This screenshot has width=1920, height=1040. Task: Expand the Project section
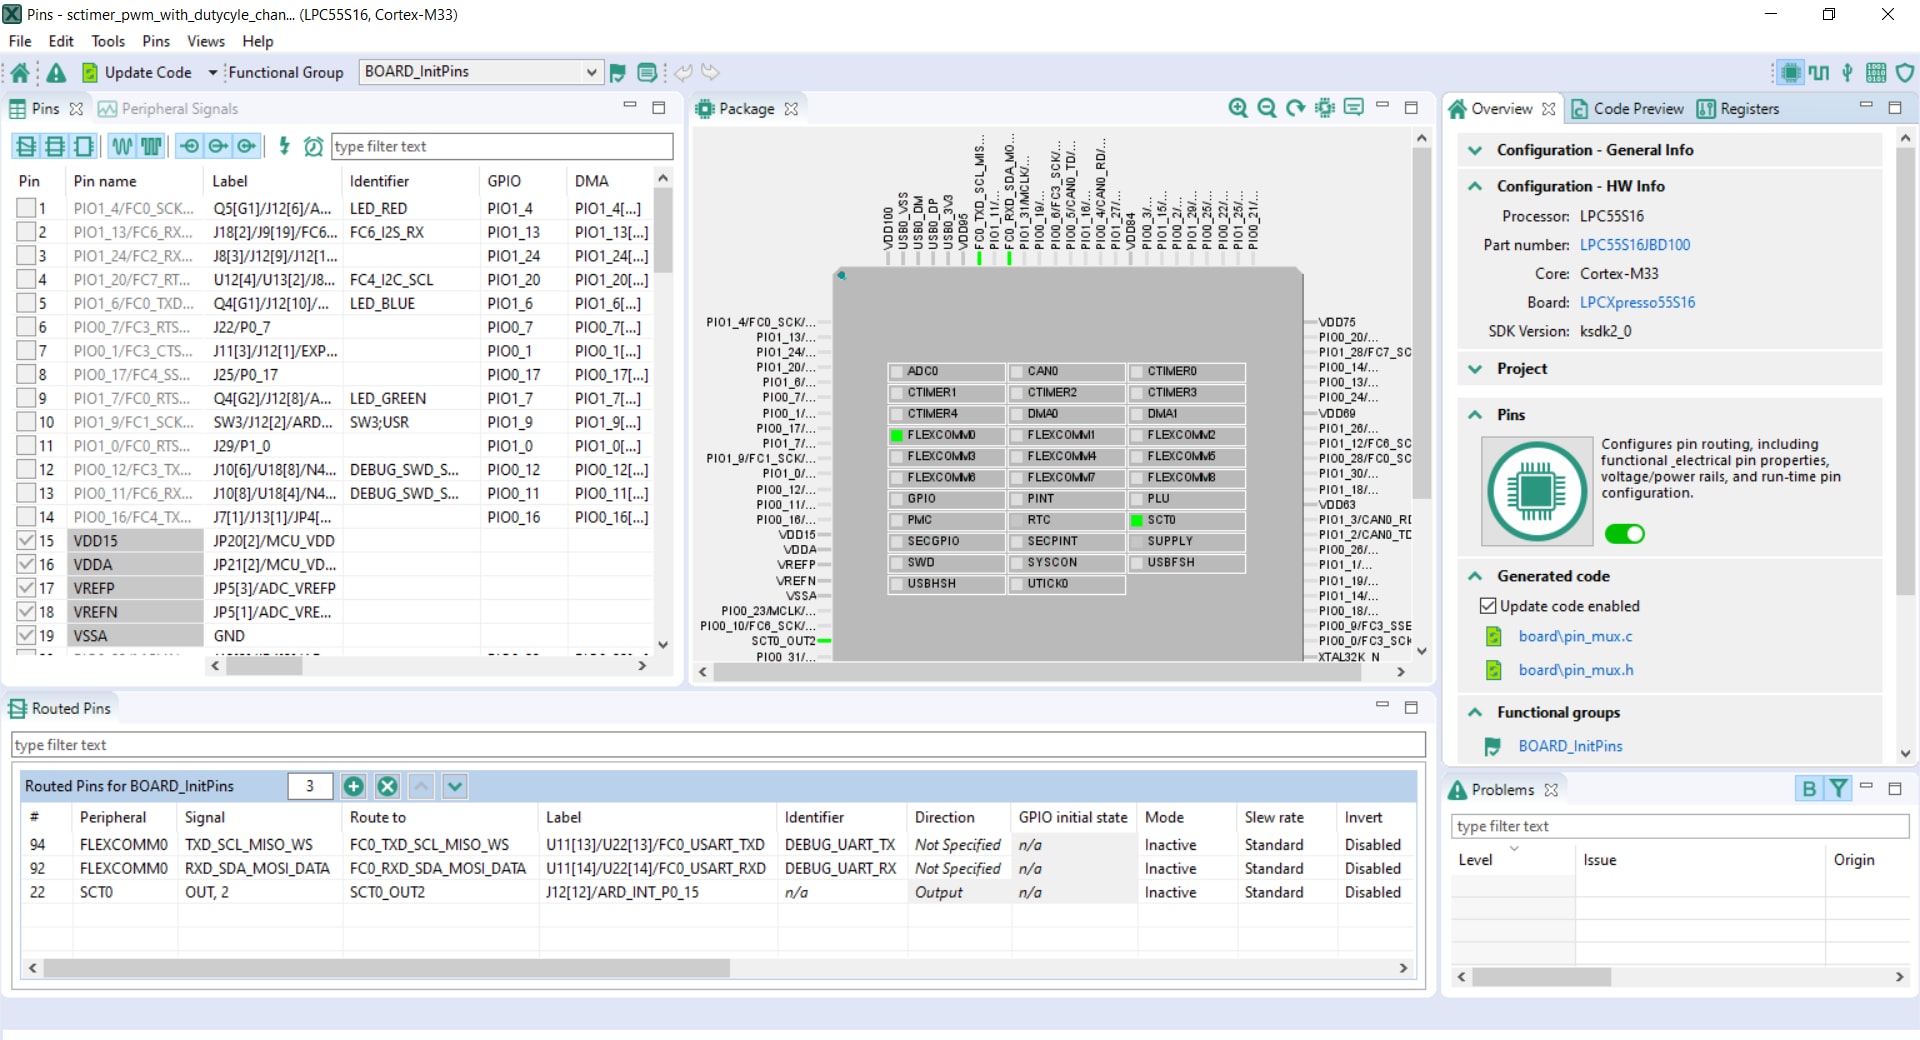1475,369
